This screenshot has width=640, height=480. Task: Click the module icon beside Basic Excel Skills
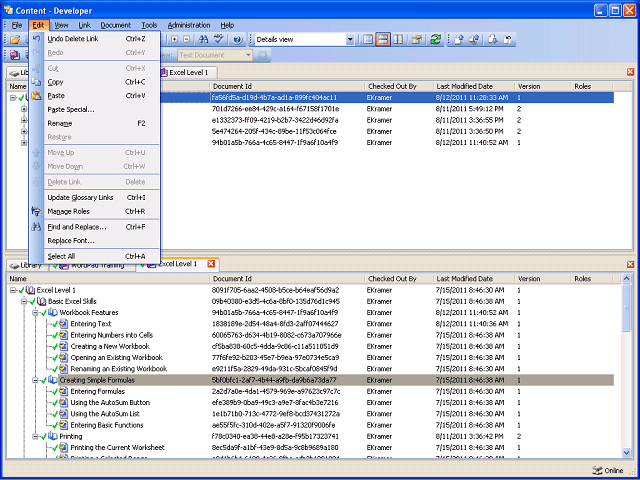point(42,301)
